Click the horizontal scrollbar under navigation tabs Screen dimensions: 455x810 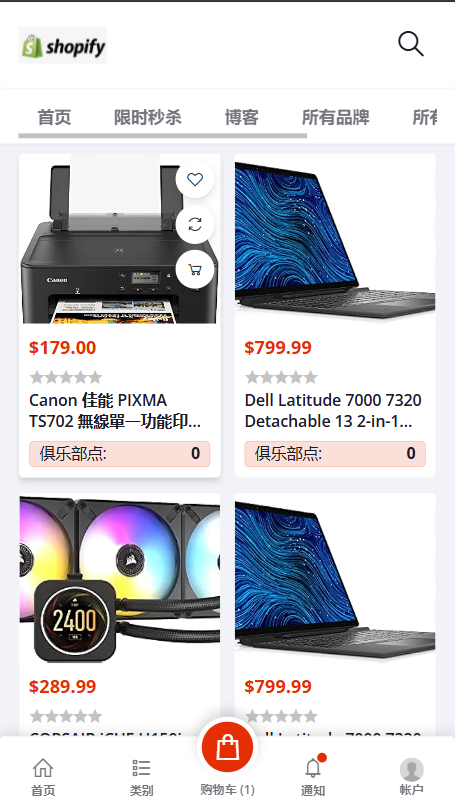point(163,136)
